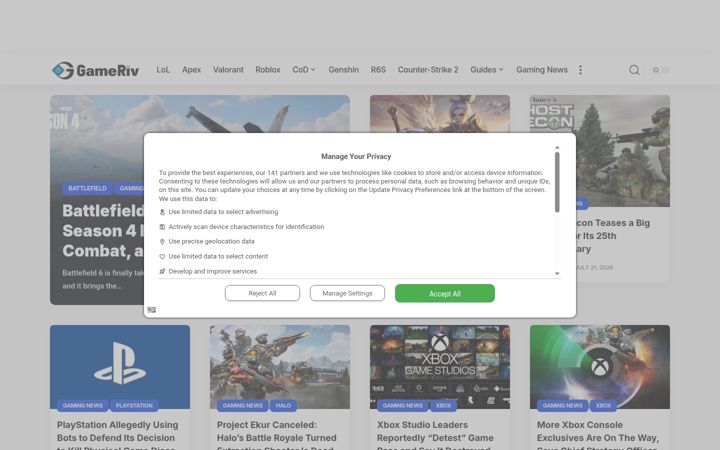Viewport: 720px width, 450px height.
Task: Reject all cookies
Action: [x=262, y=293]
